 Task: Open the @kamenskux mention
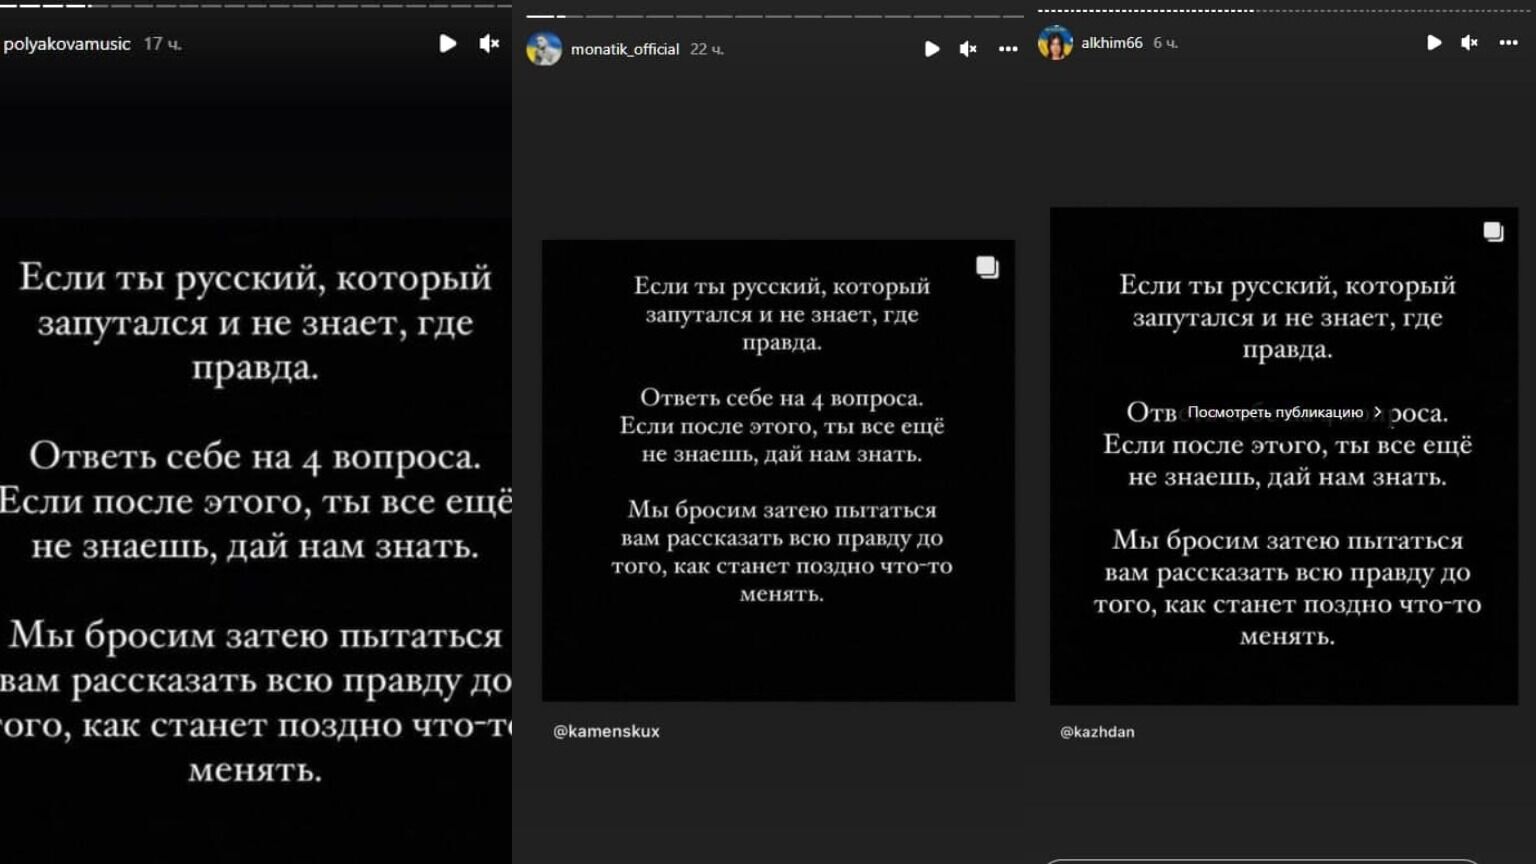pos(606,731)
